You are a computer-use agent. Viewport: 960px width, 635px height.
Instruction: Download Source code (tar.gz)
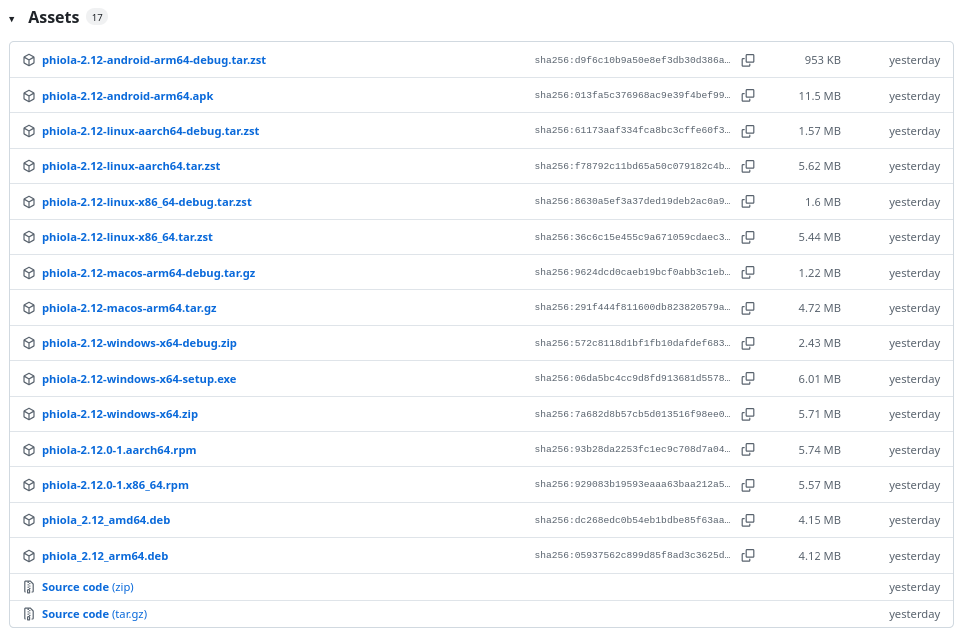click(94, 614)
